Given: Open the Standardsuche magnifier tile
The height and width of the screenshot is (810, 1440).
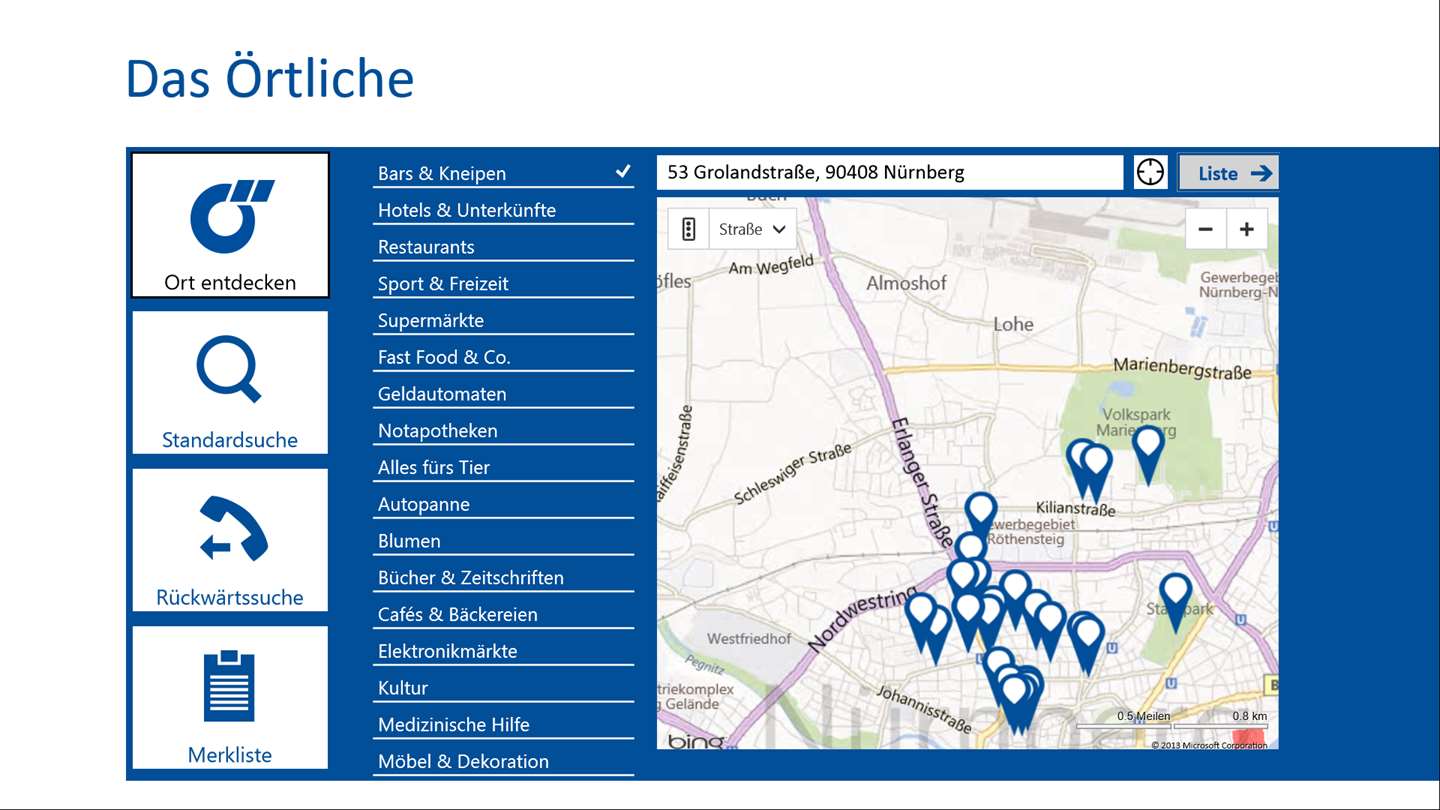Looking at the screenshot, I should click(x=230, y=382).
